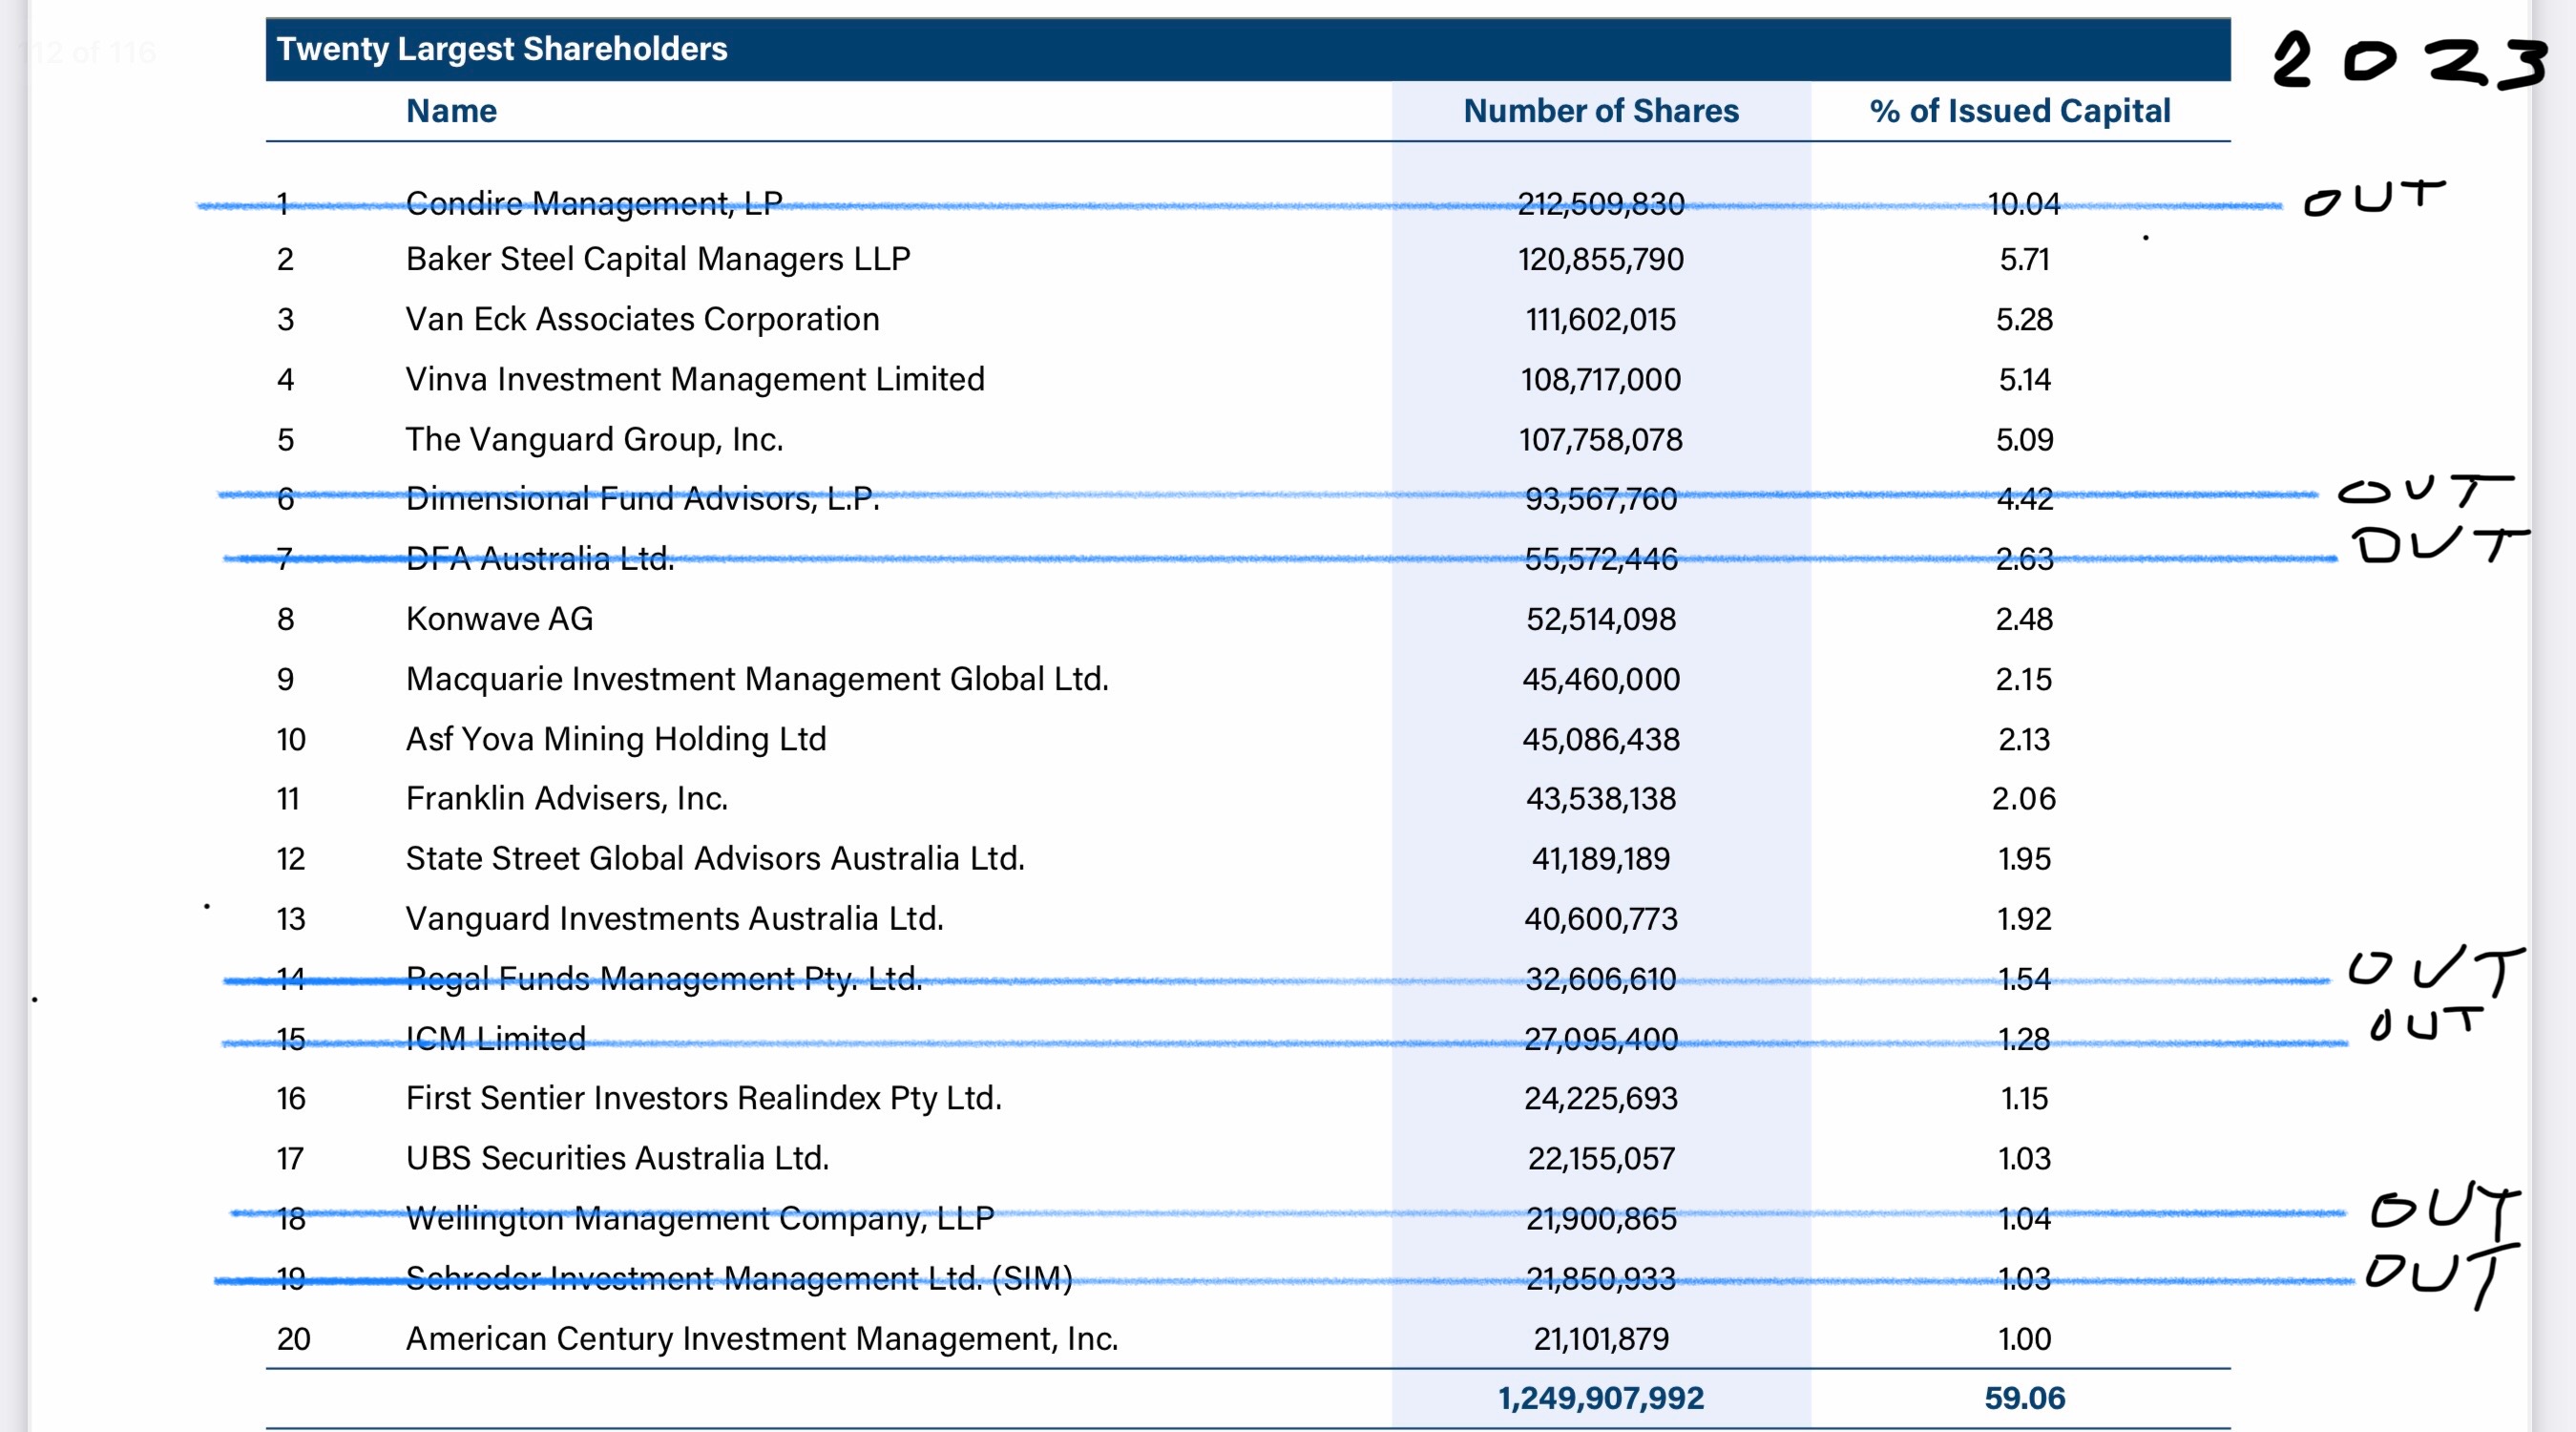Select the '% of Issued Capital' column header
This screenshot has width=2576, height=1432.
click(2020, 111)
